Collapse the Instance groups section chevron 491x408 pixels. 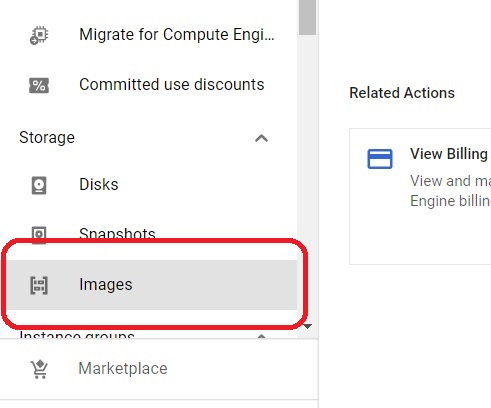coord(262,336)
